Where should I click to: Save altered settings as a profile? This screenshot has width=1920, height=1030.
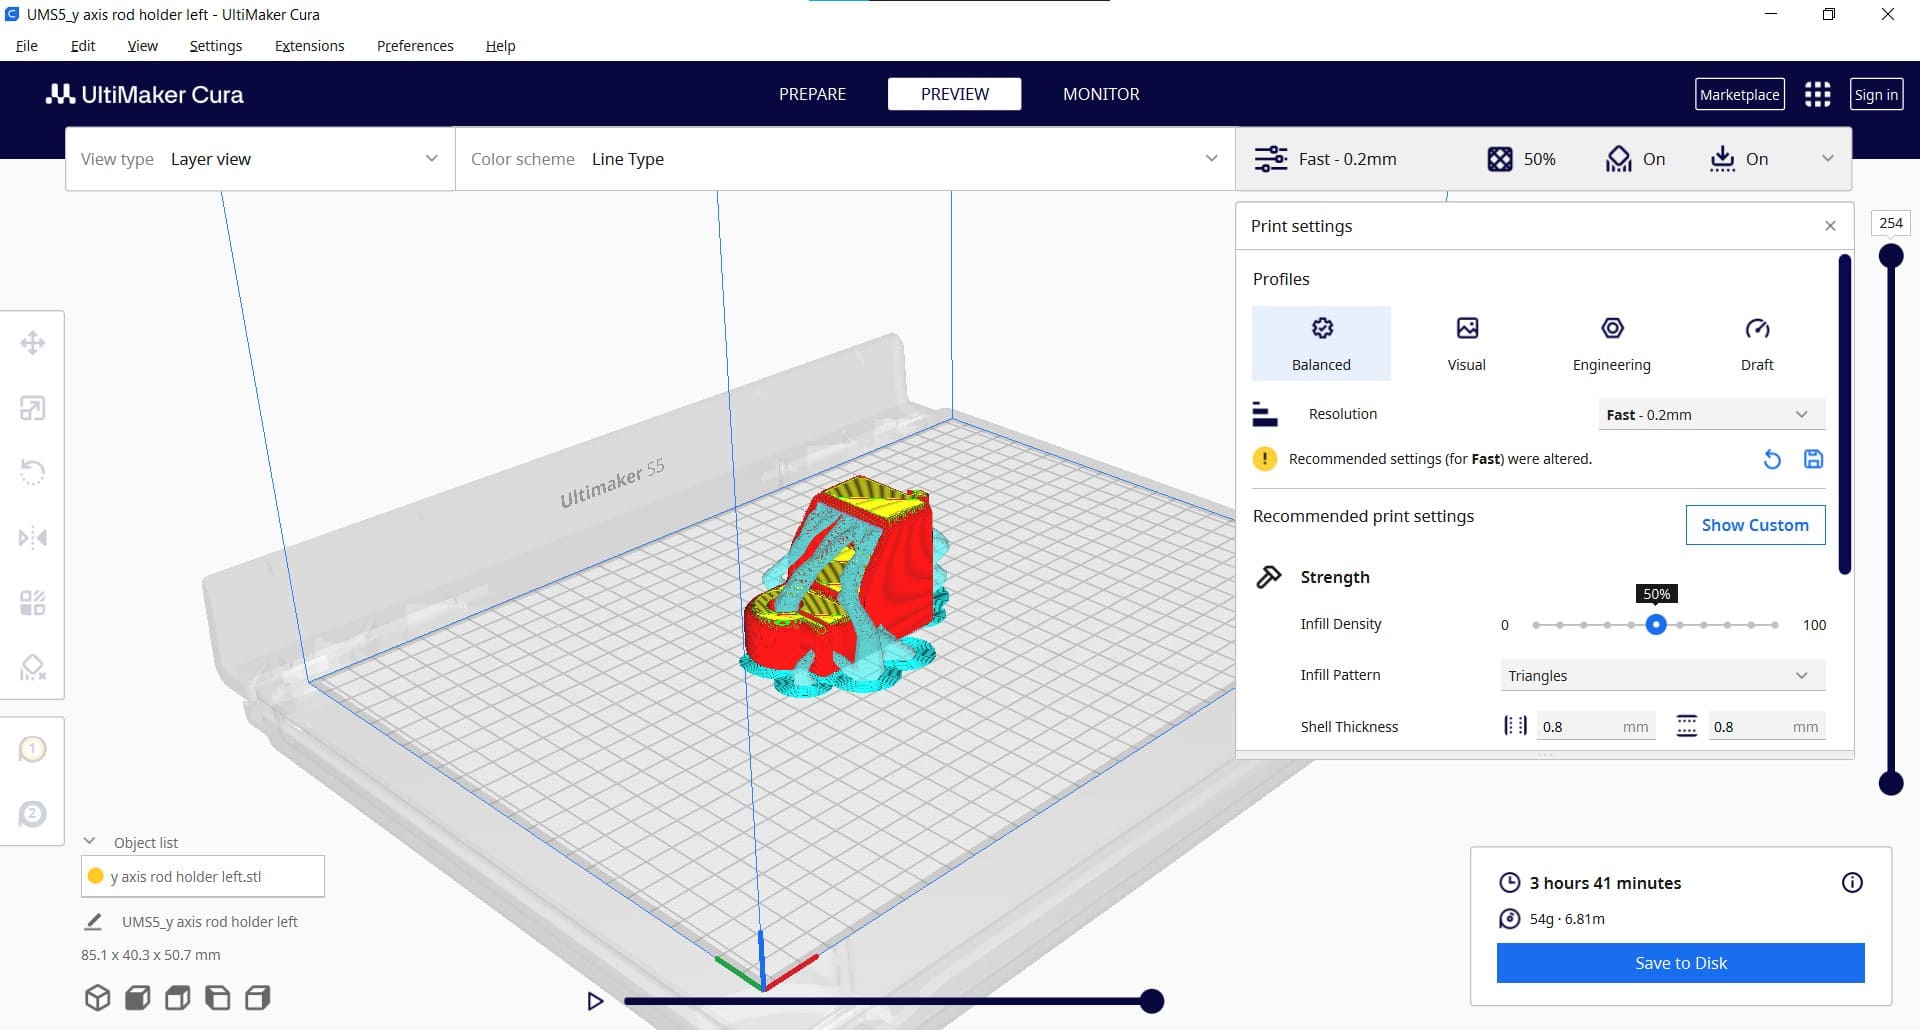[x=1813, y=459]
